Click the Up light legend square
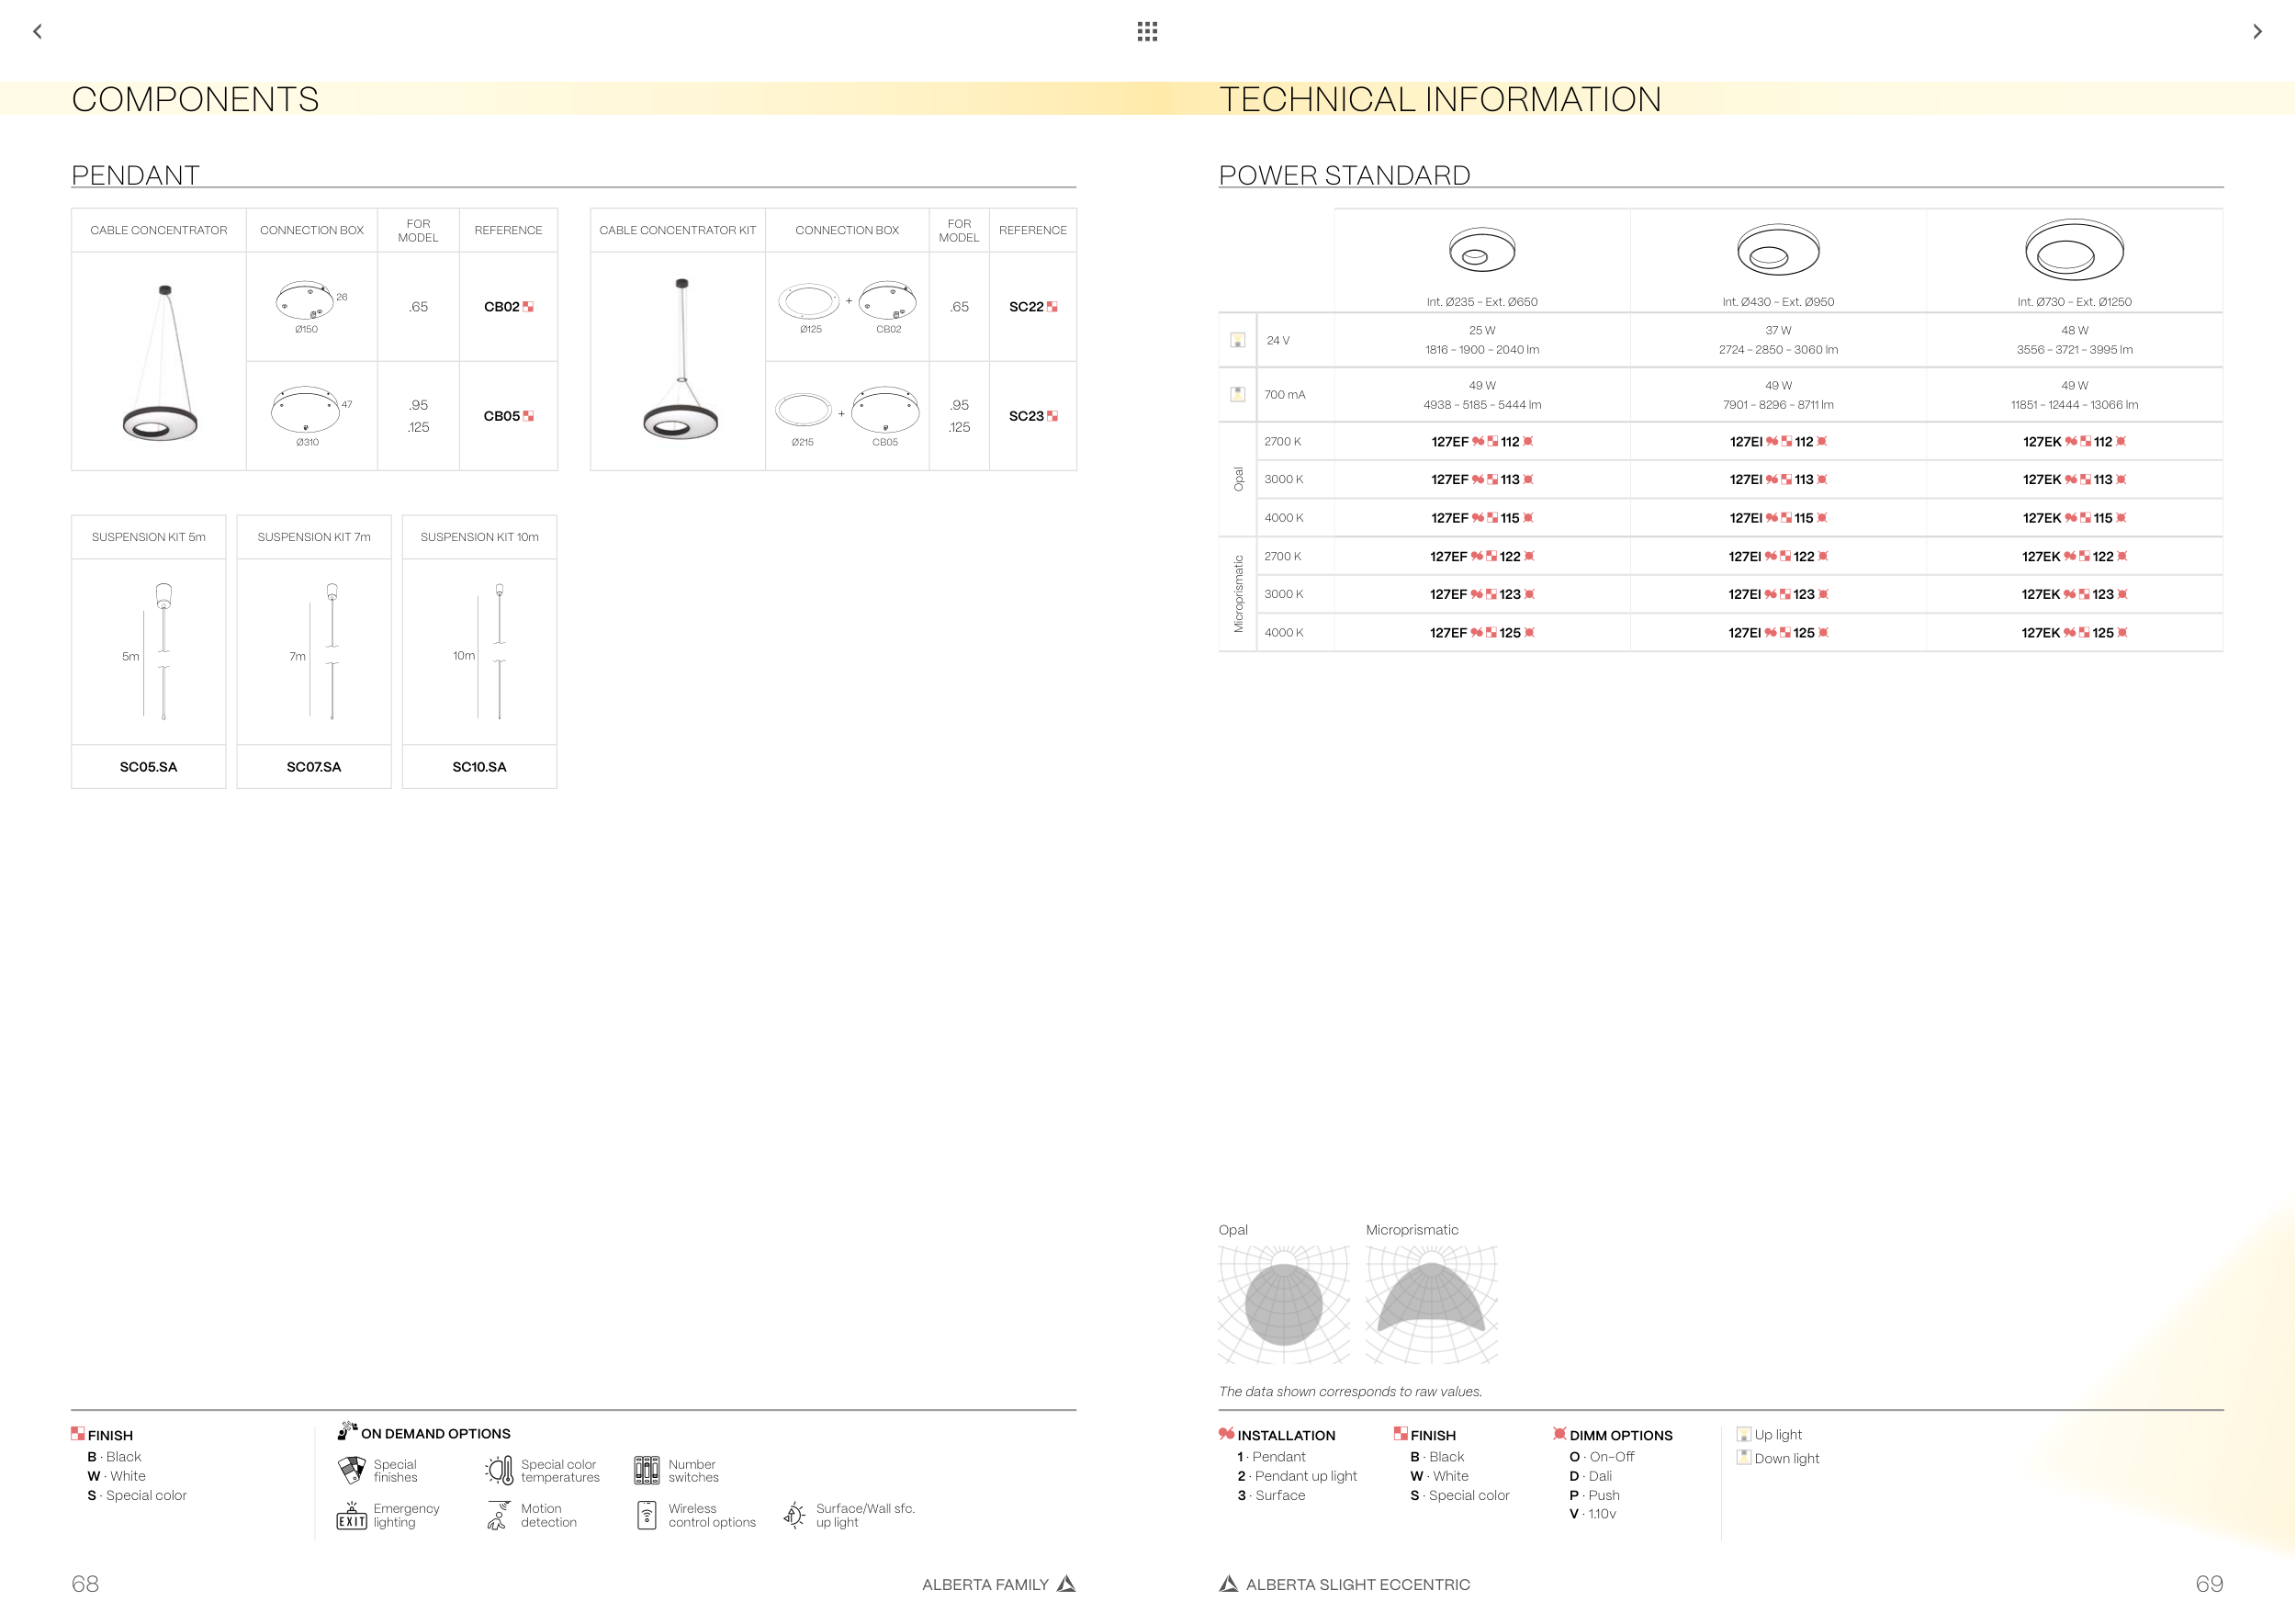 1744,1434
